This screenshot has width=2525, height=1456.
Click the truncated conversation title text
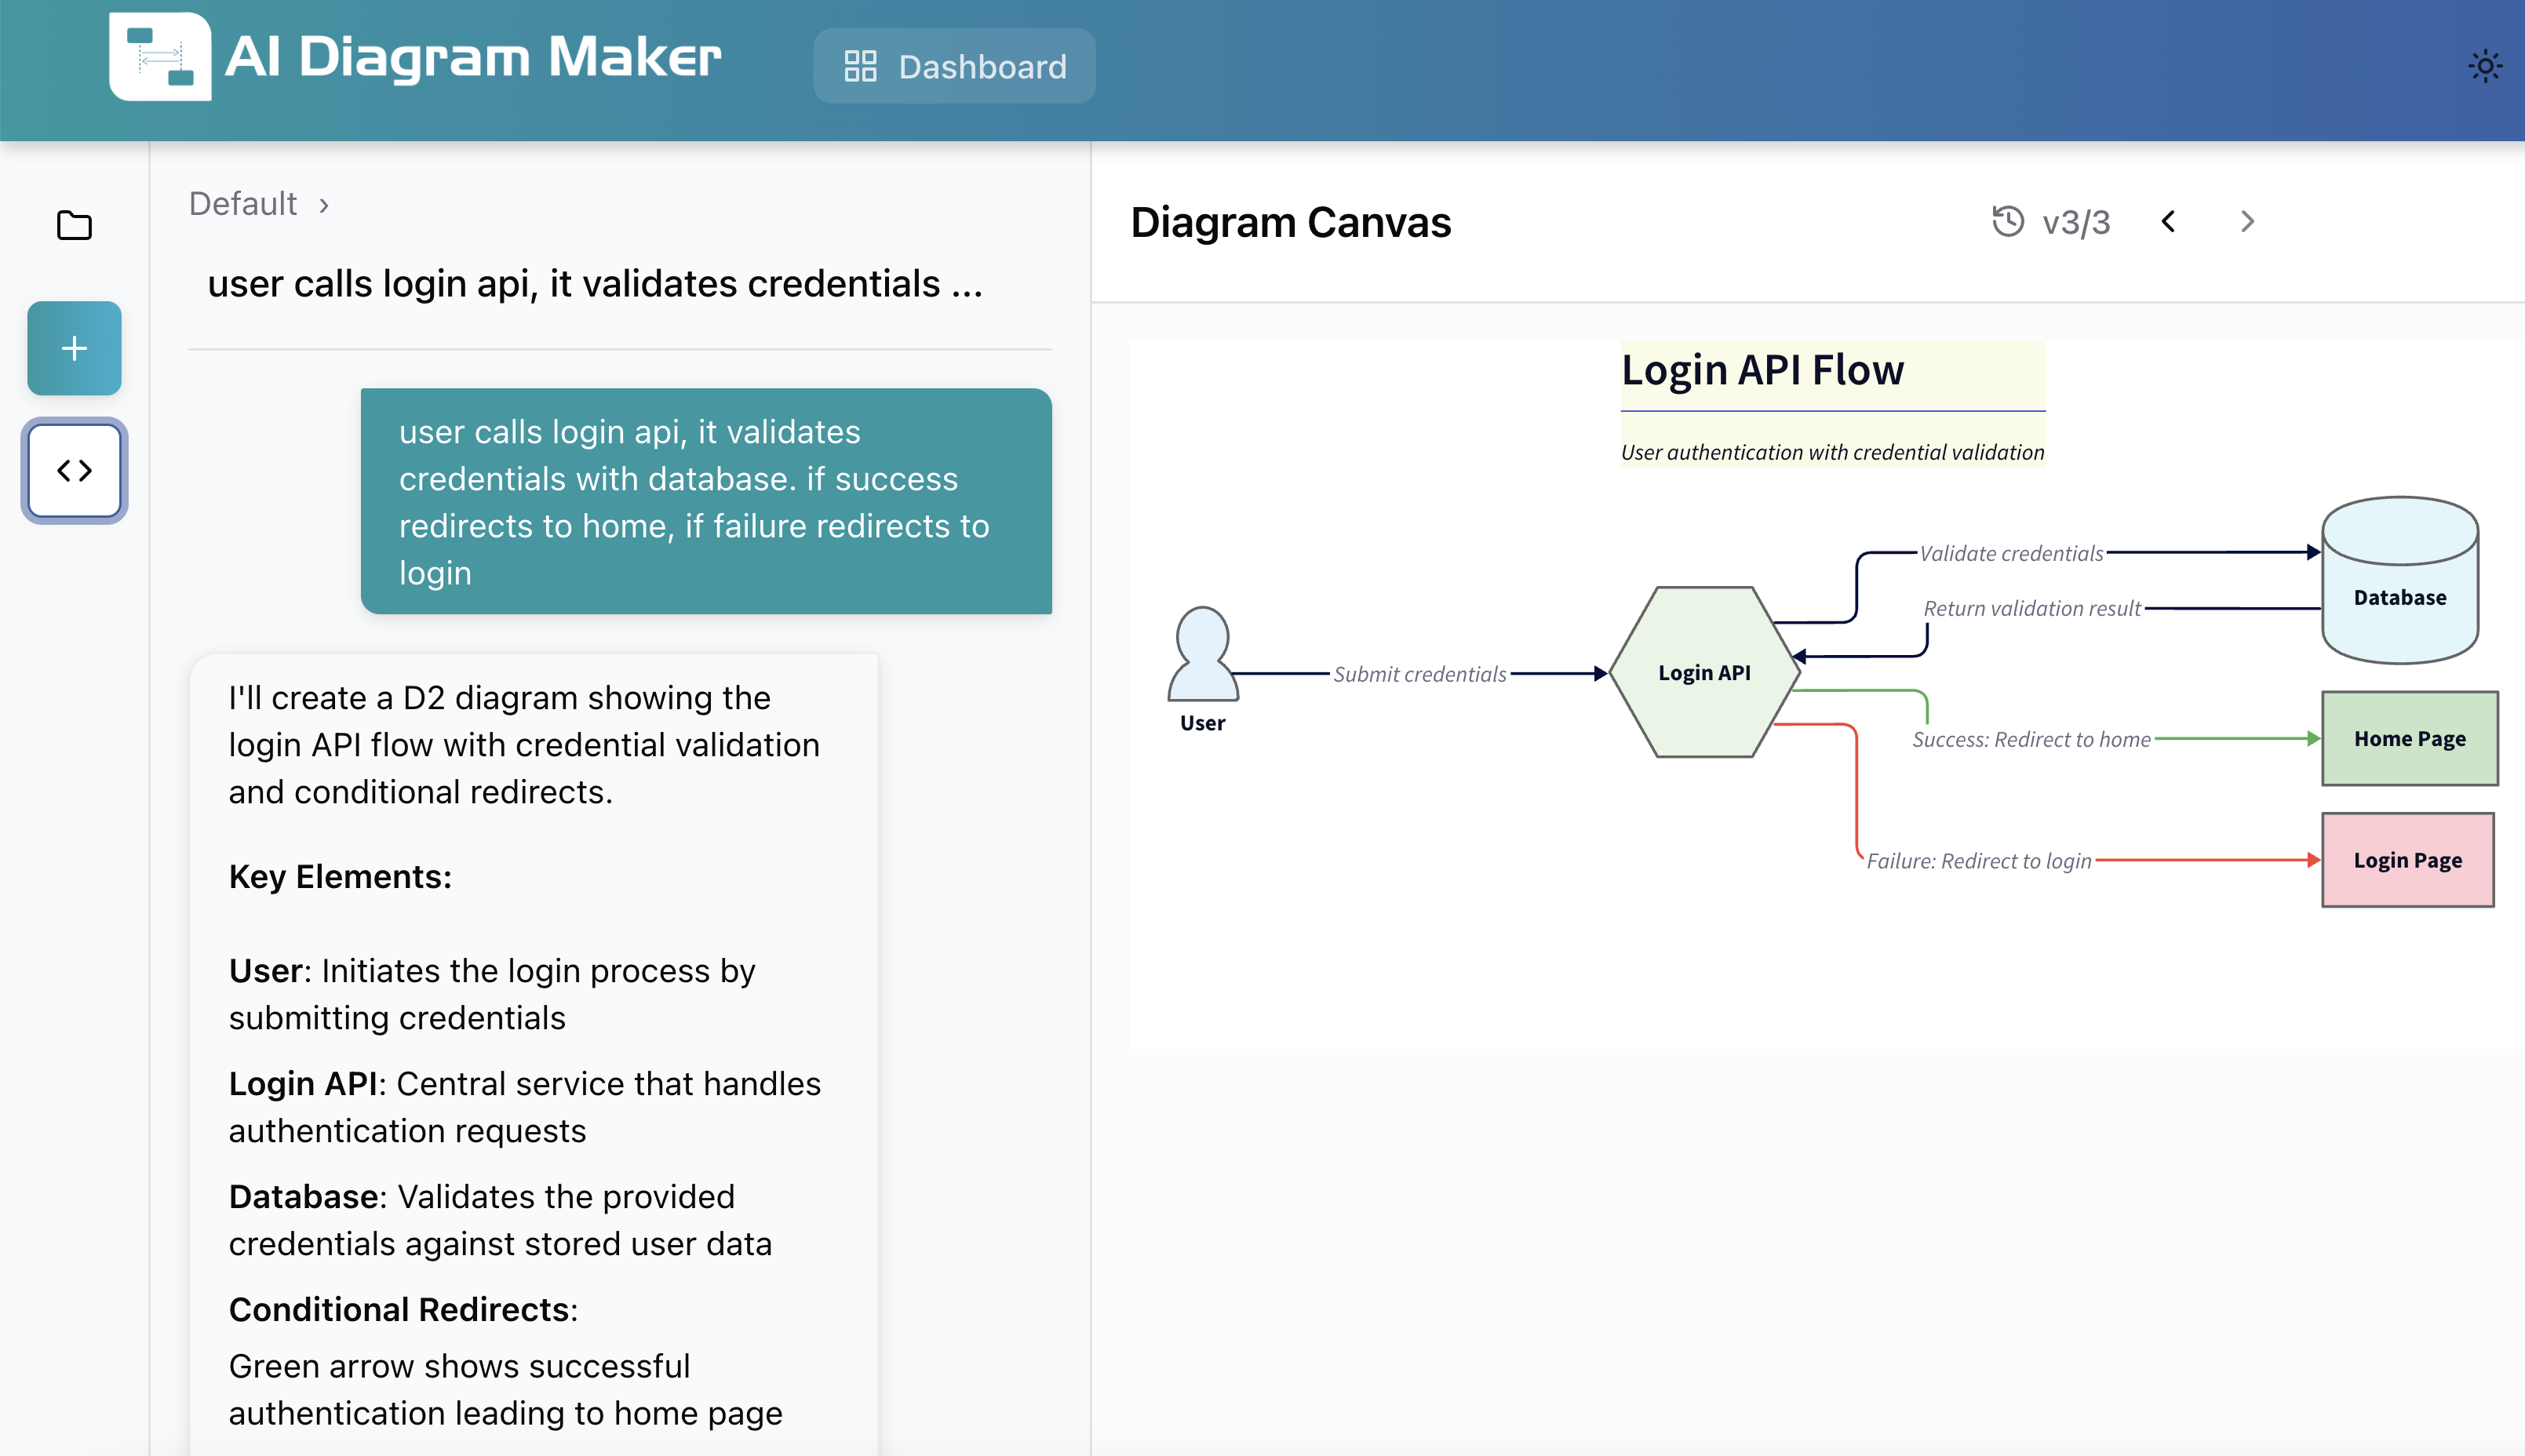point(594,283)
